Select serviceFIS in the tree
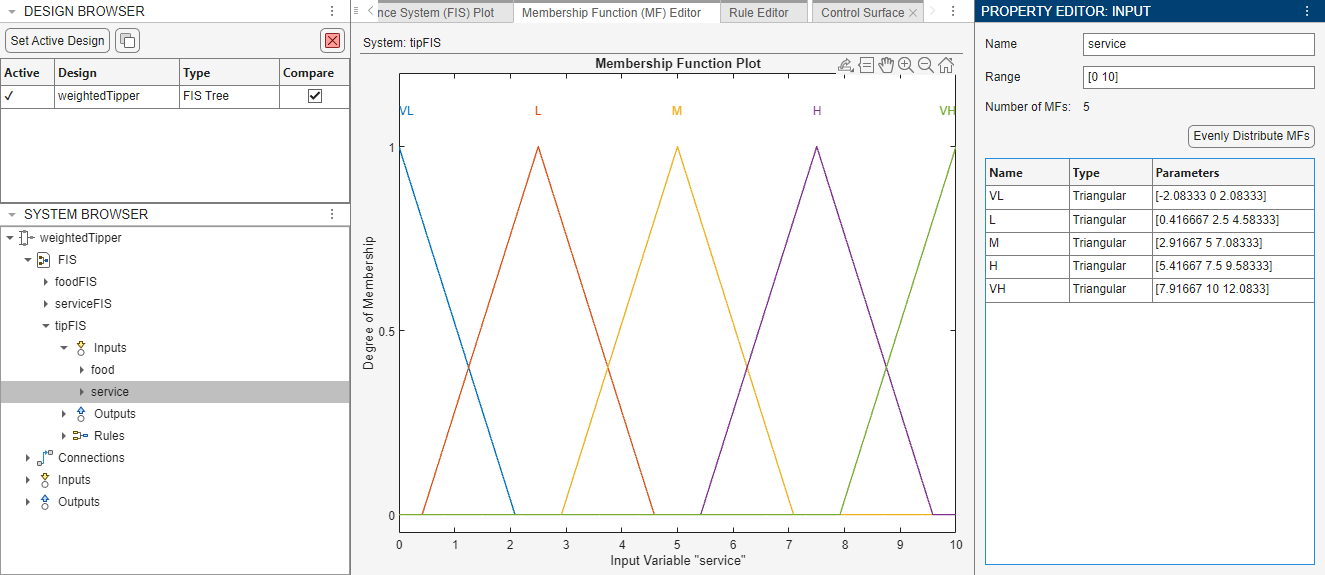 (x=83, y=304)
